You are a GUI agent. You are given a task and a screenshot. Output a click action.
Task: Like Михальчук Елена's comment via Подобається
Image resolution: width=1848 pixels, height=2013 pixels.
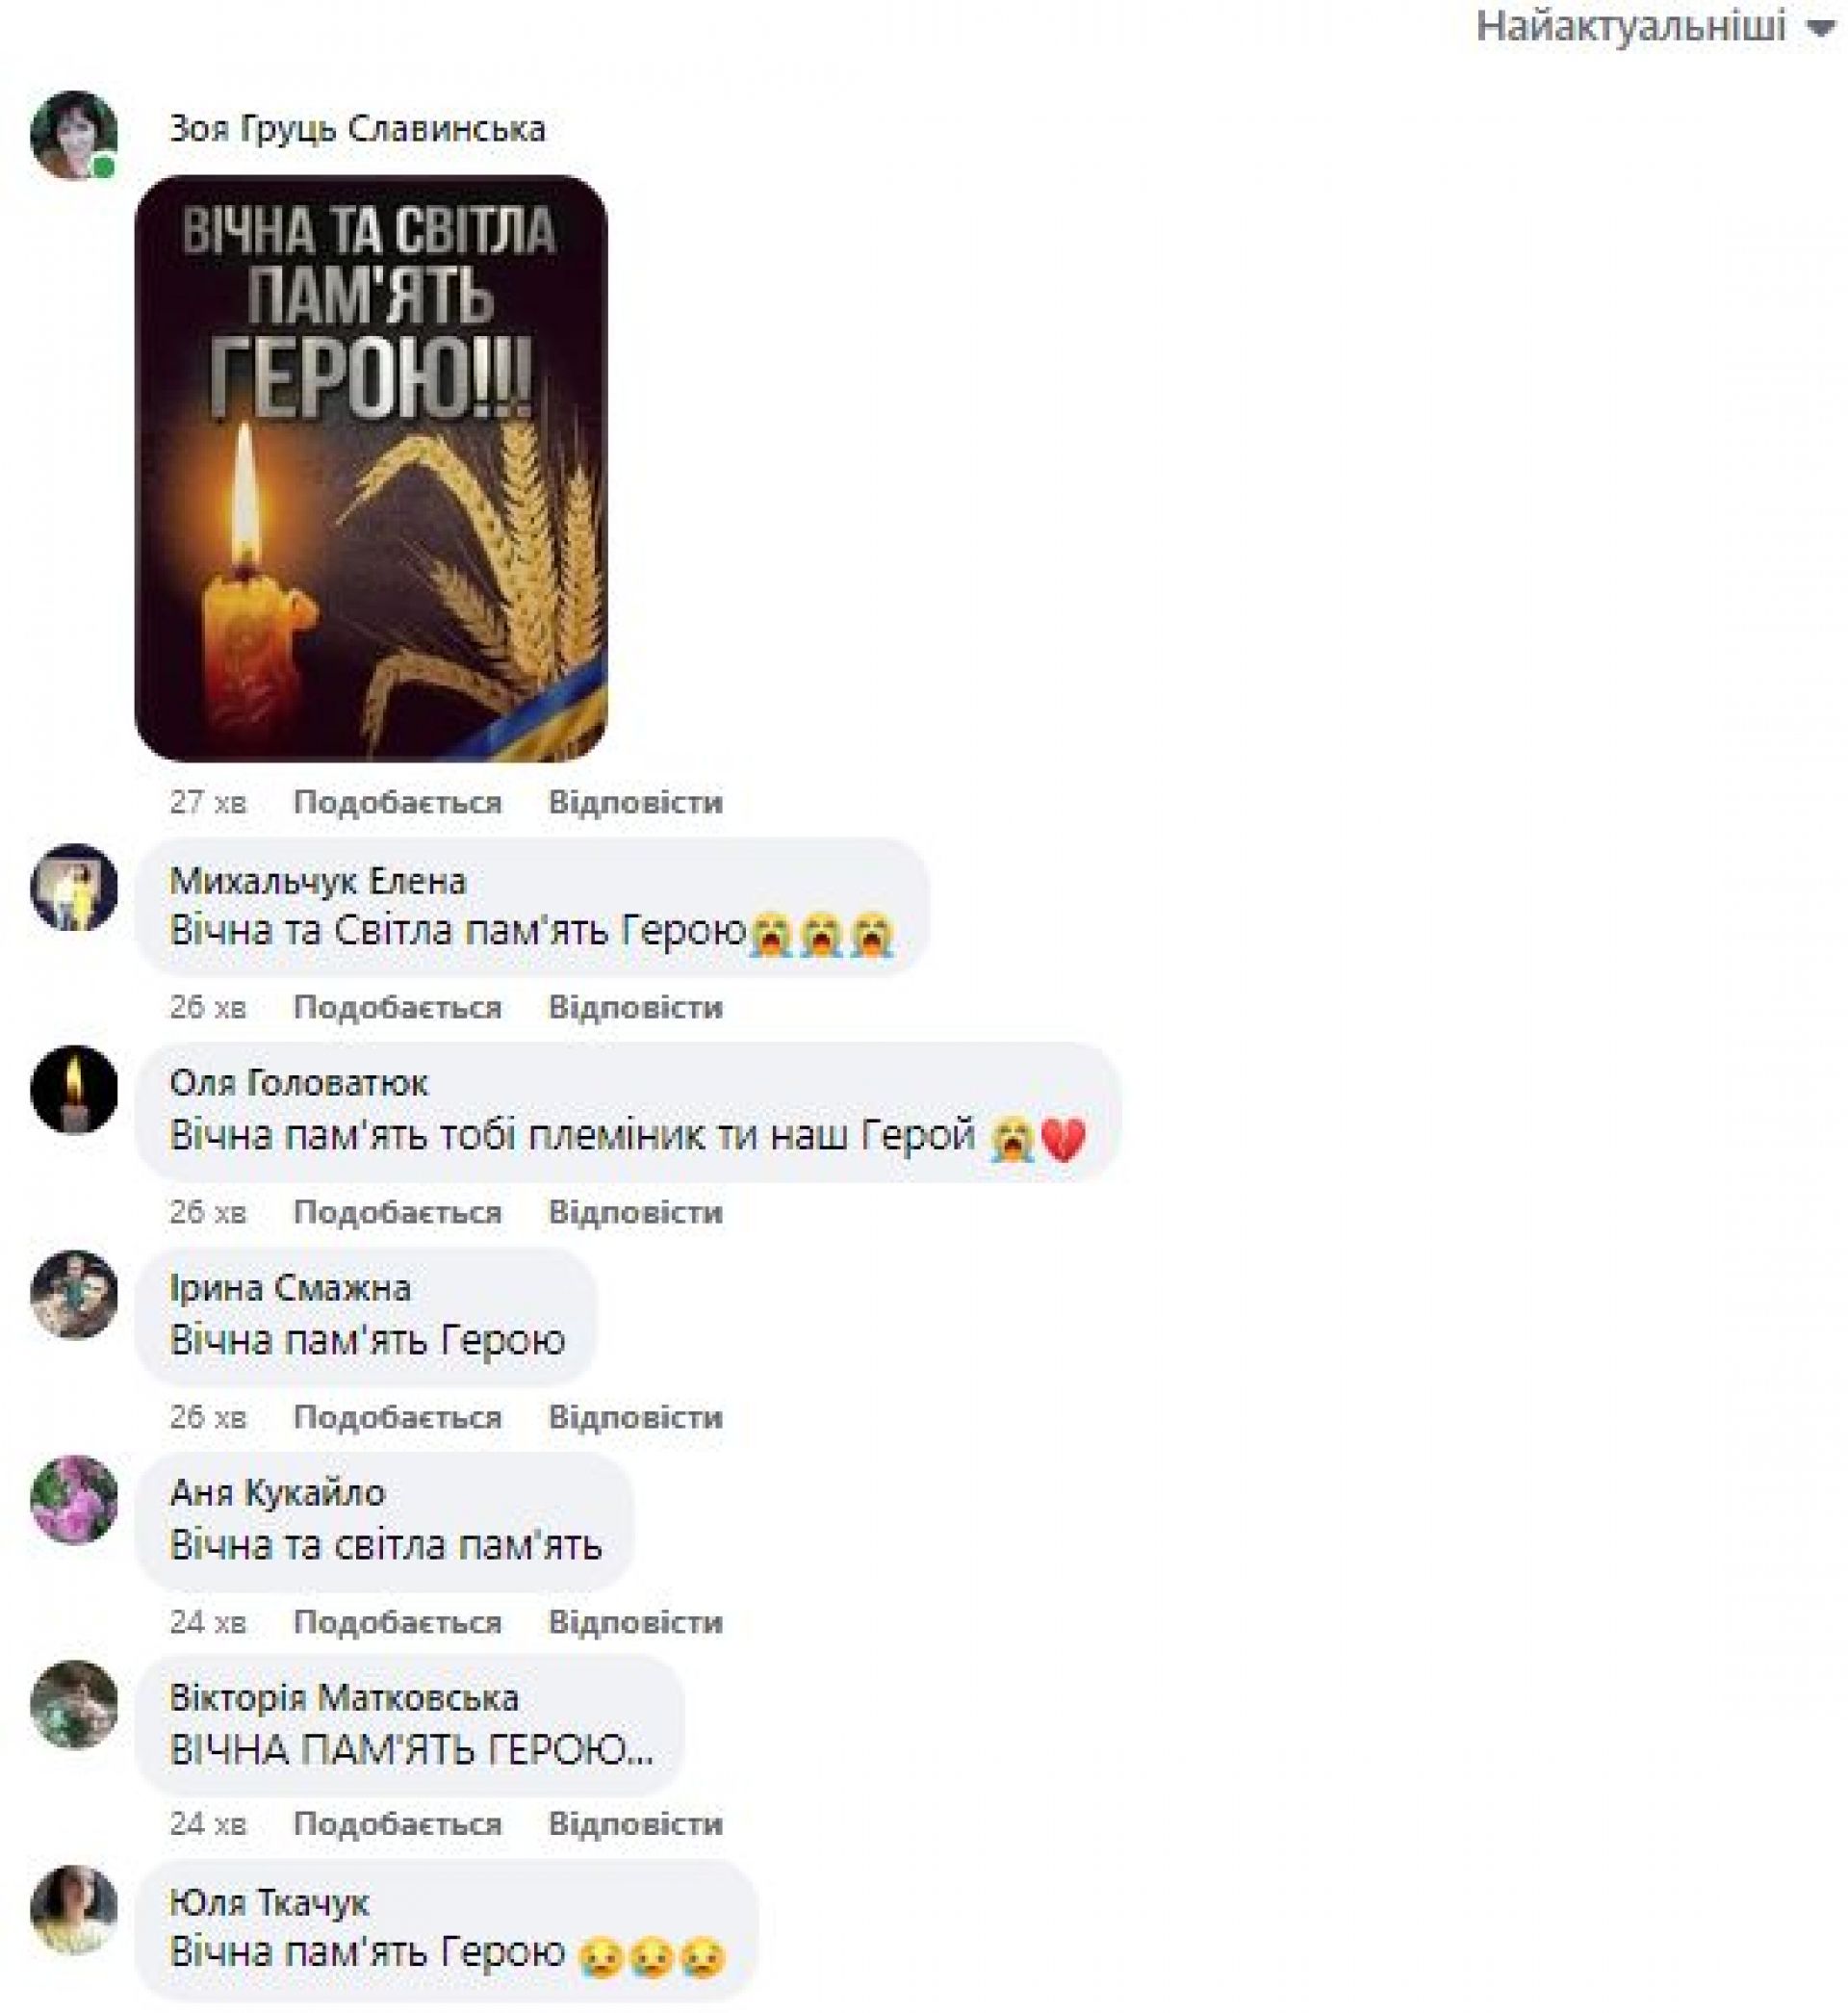coord(397,1007)
